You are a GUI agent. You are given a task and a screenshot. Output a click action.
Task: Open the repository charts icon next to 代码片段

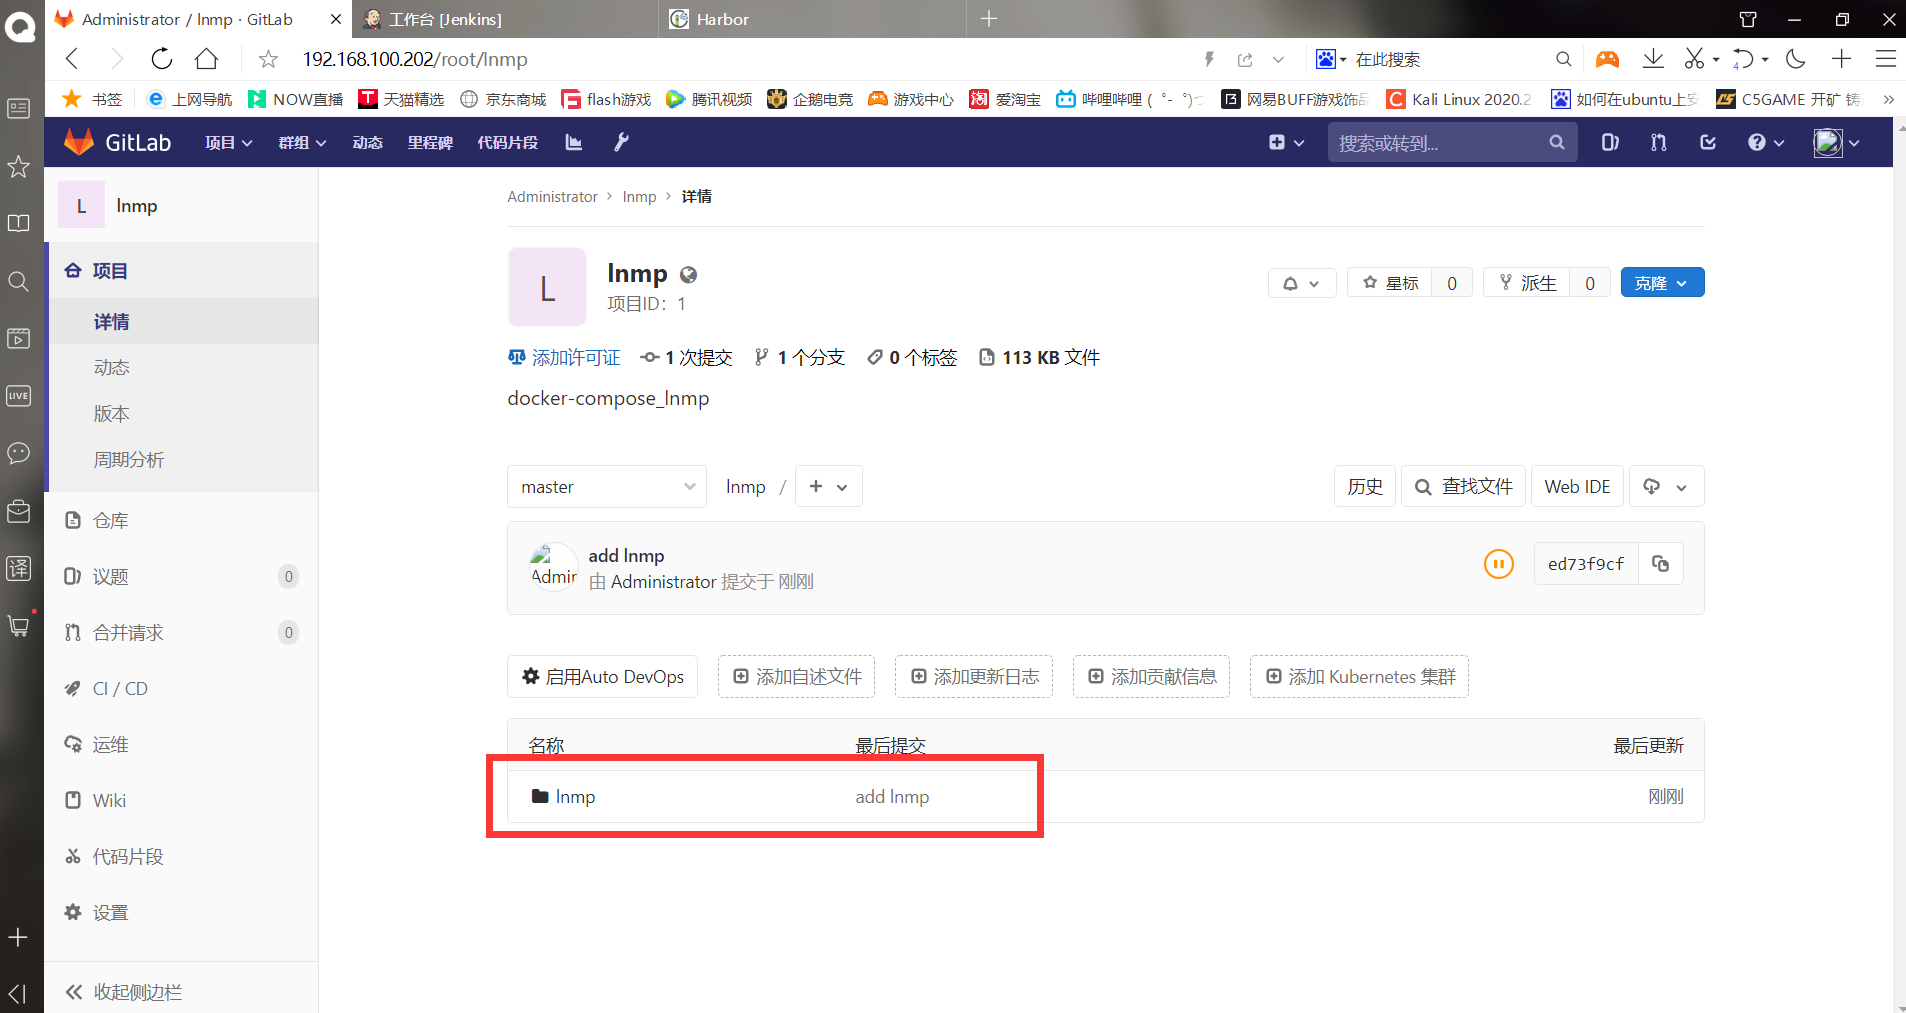573,142
